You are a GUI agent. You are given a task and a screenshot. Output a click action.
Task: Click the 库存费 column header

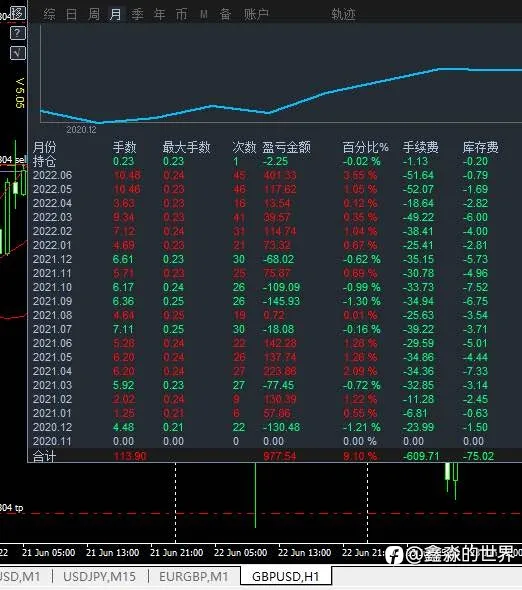(481, 147)
